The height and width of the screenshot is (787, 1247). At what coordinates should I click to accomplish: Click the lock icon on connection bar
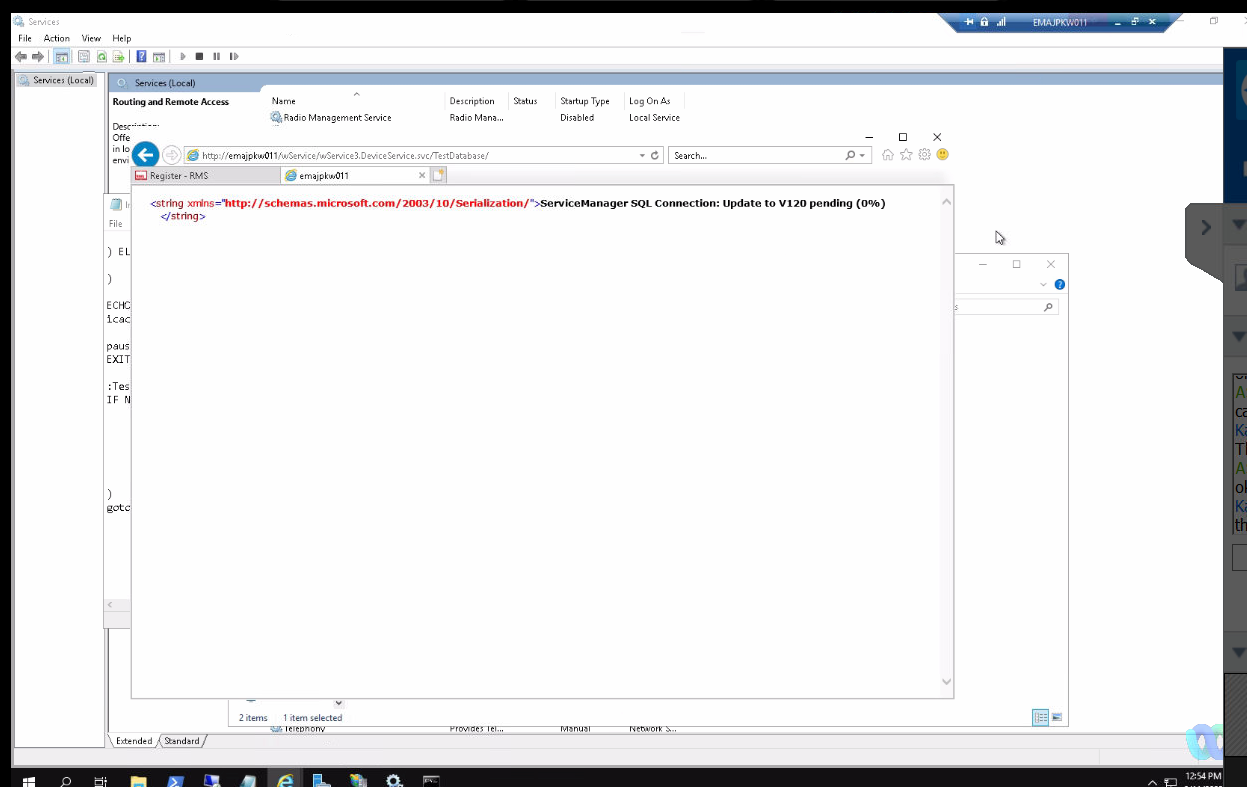[x=984, y=22]
